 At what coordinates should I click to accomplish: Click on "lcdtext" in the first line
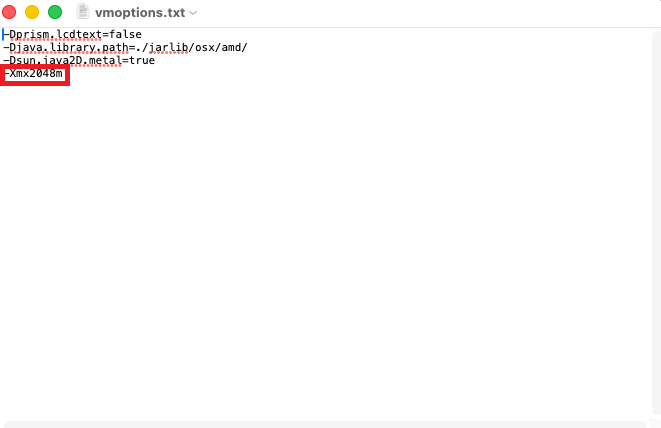[x=76, y=34]
